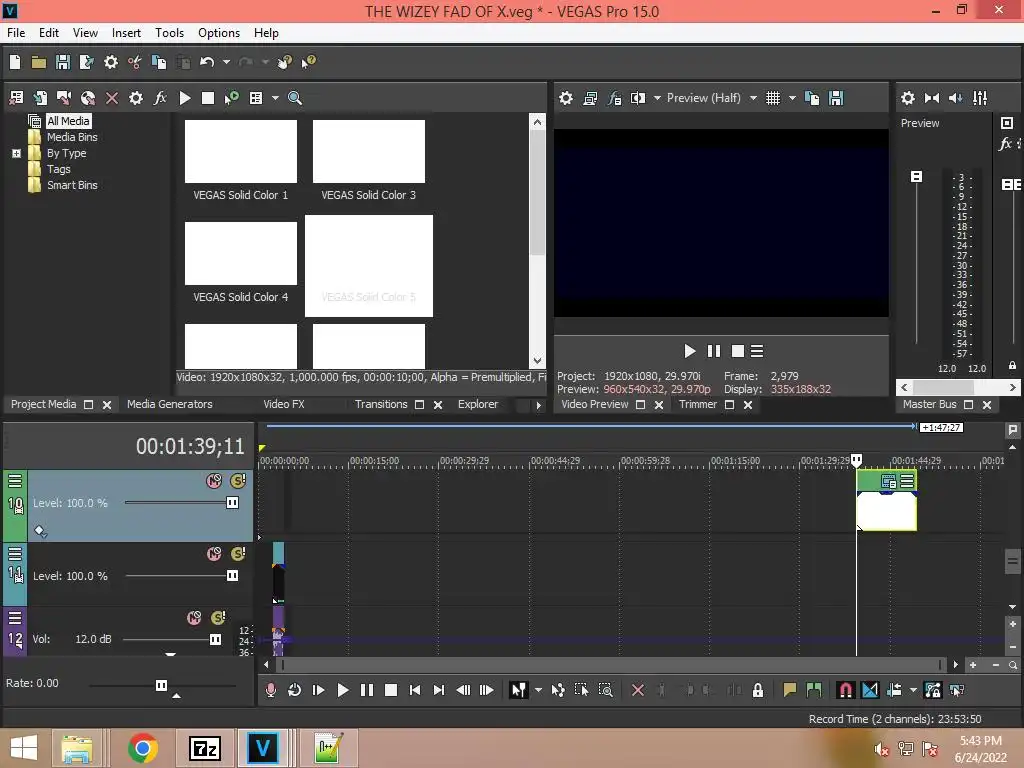This screenshot has width=1024, height=768.
Task: Switch to the Video FX tab
Action: click(x=284, y=404)
